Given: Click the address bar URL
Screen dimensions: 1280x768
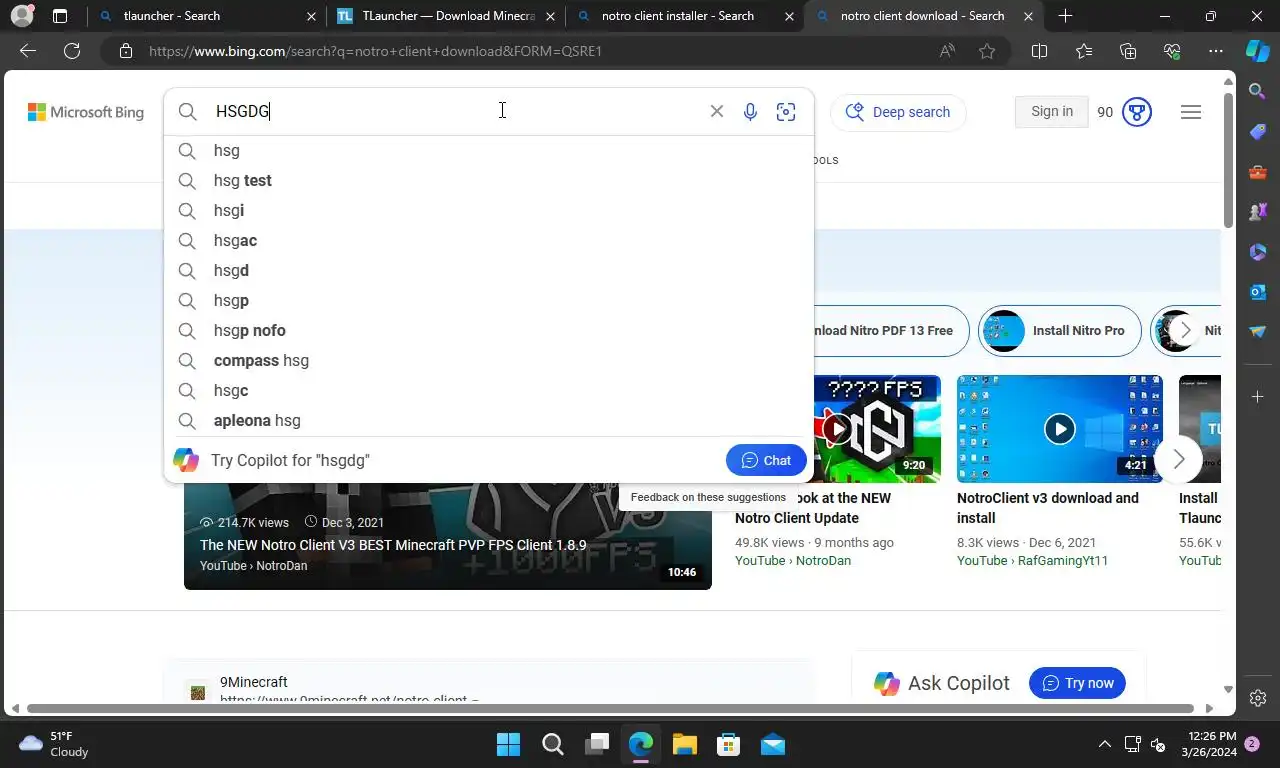Looking at the screenshot, I should (375, 51).
